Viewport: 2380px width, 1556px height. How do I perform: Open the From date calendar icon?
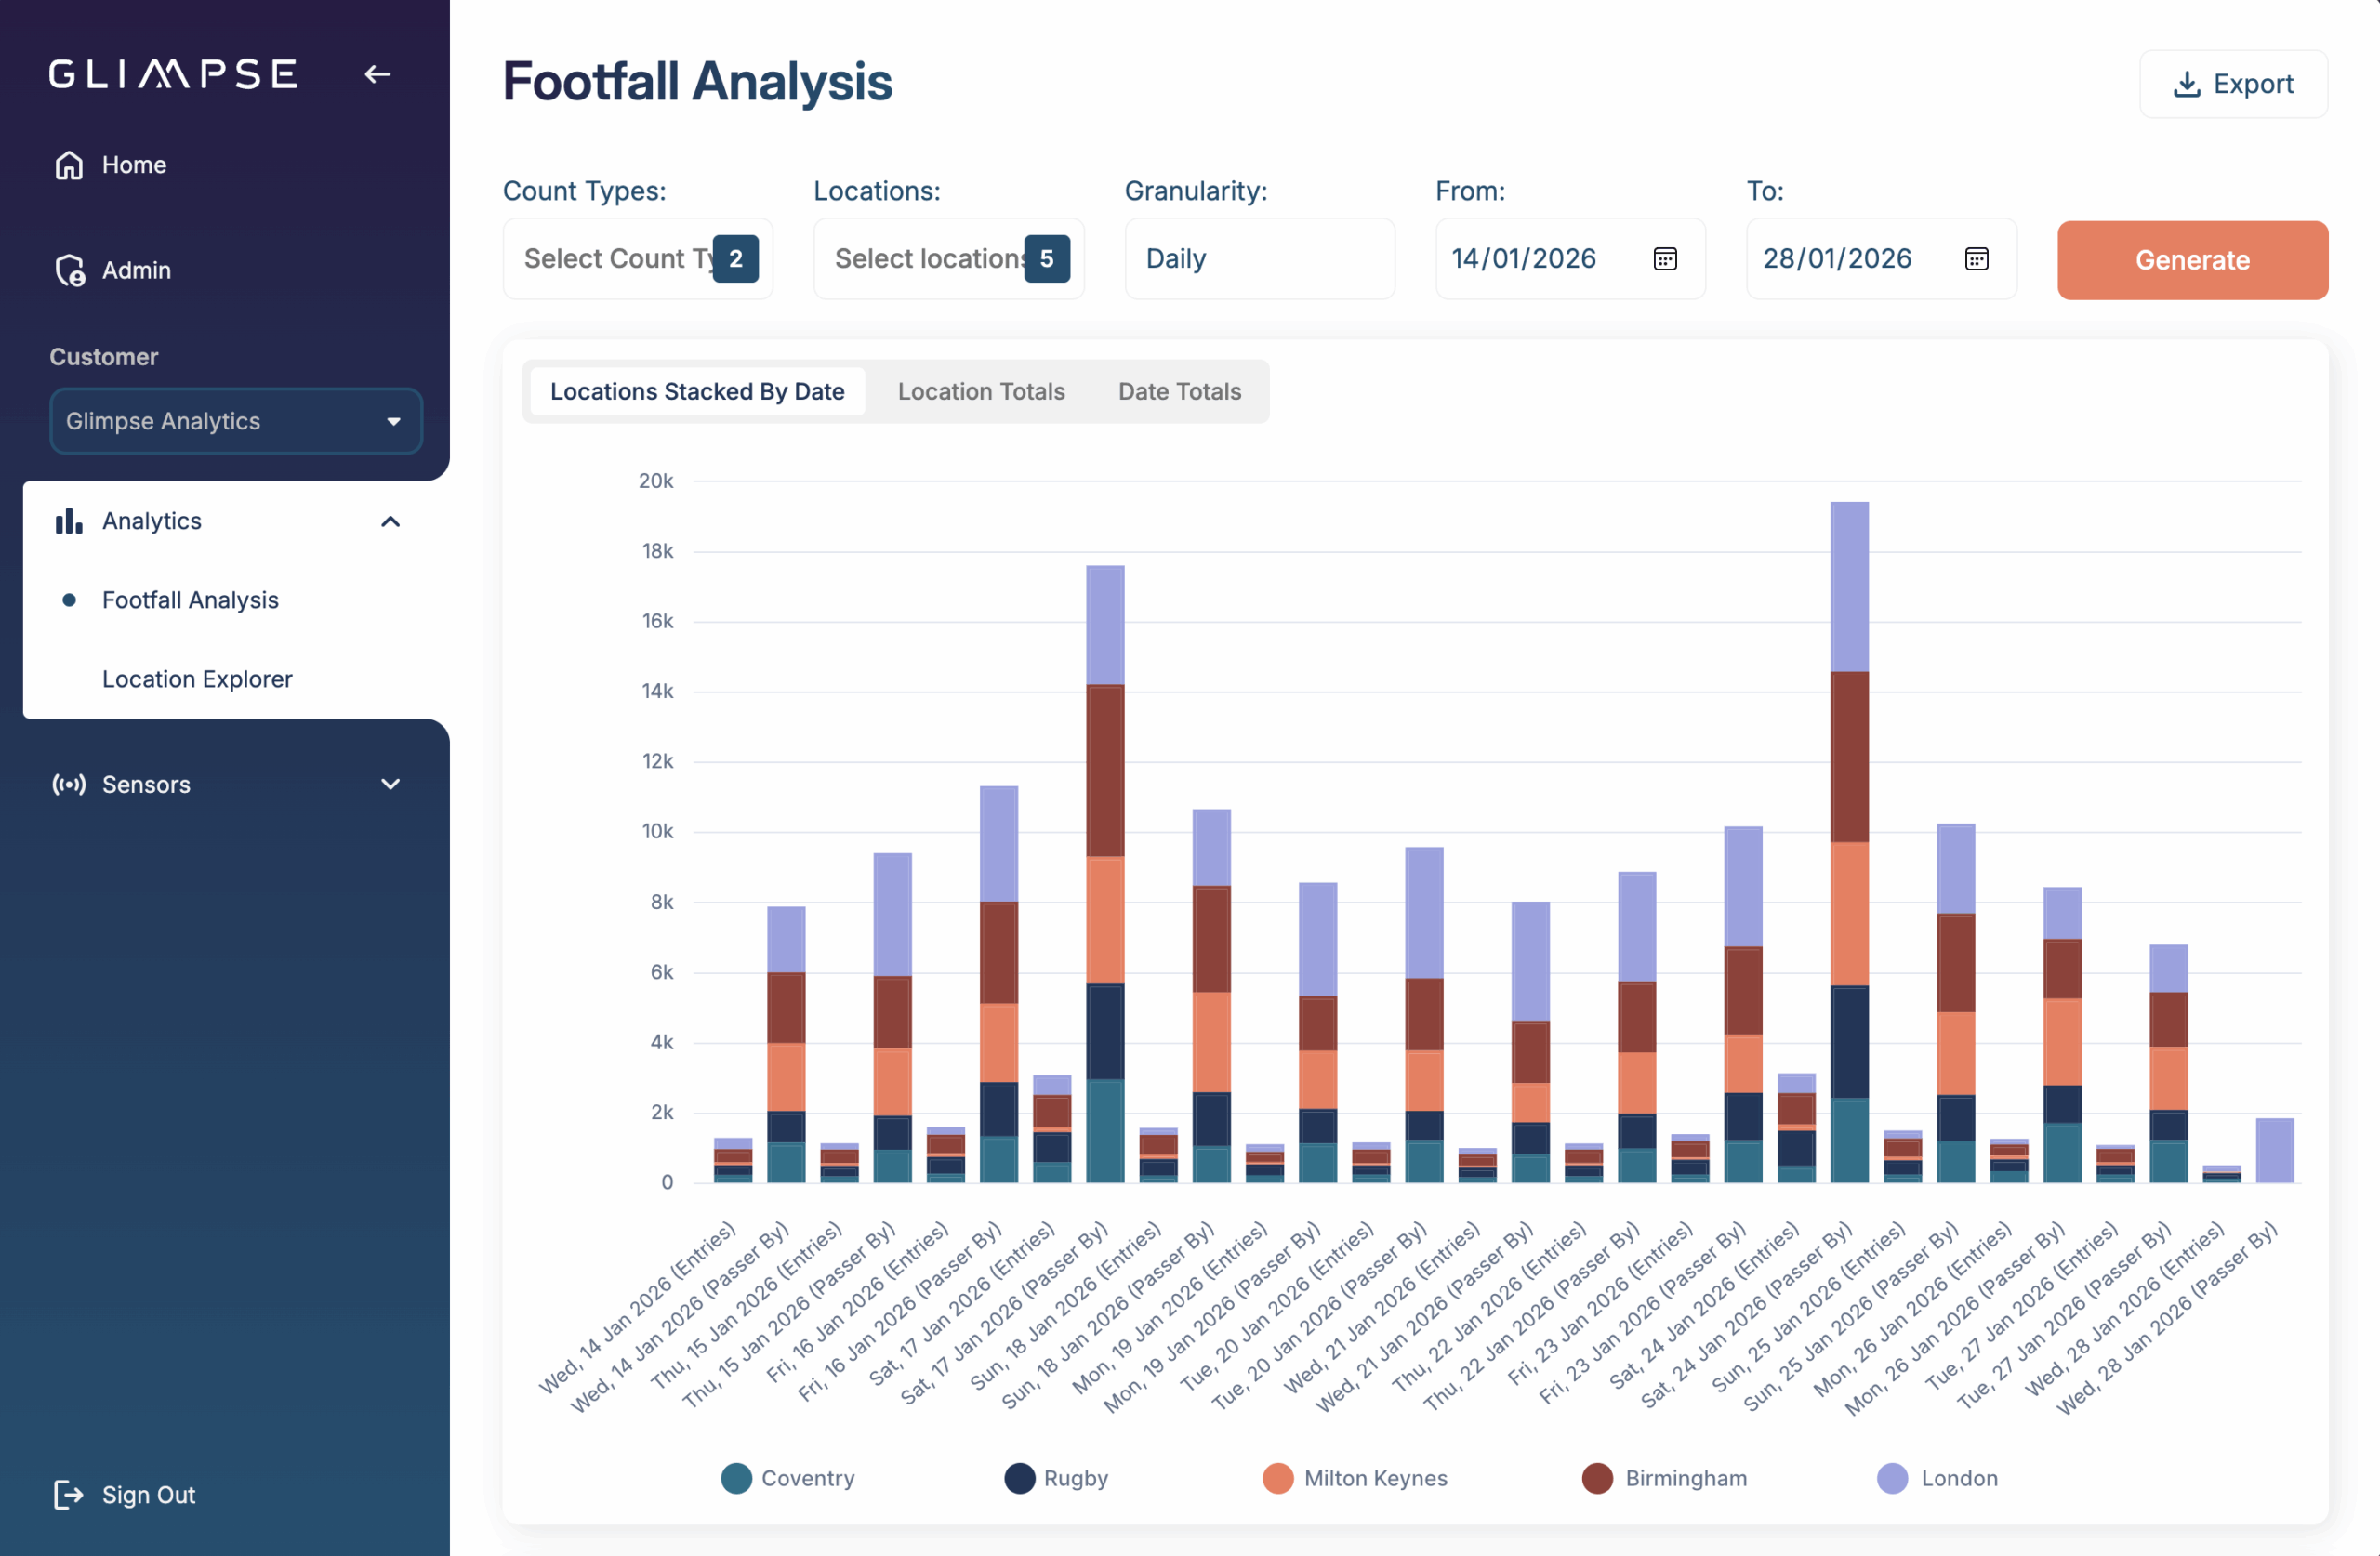[x=1665, y=259]
